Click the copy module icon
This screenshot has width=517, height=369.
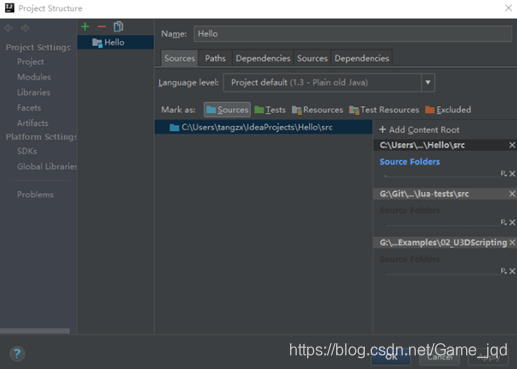(118, 27)
